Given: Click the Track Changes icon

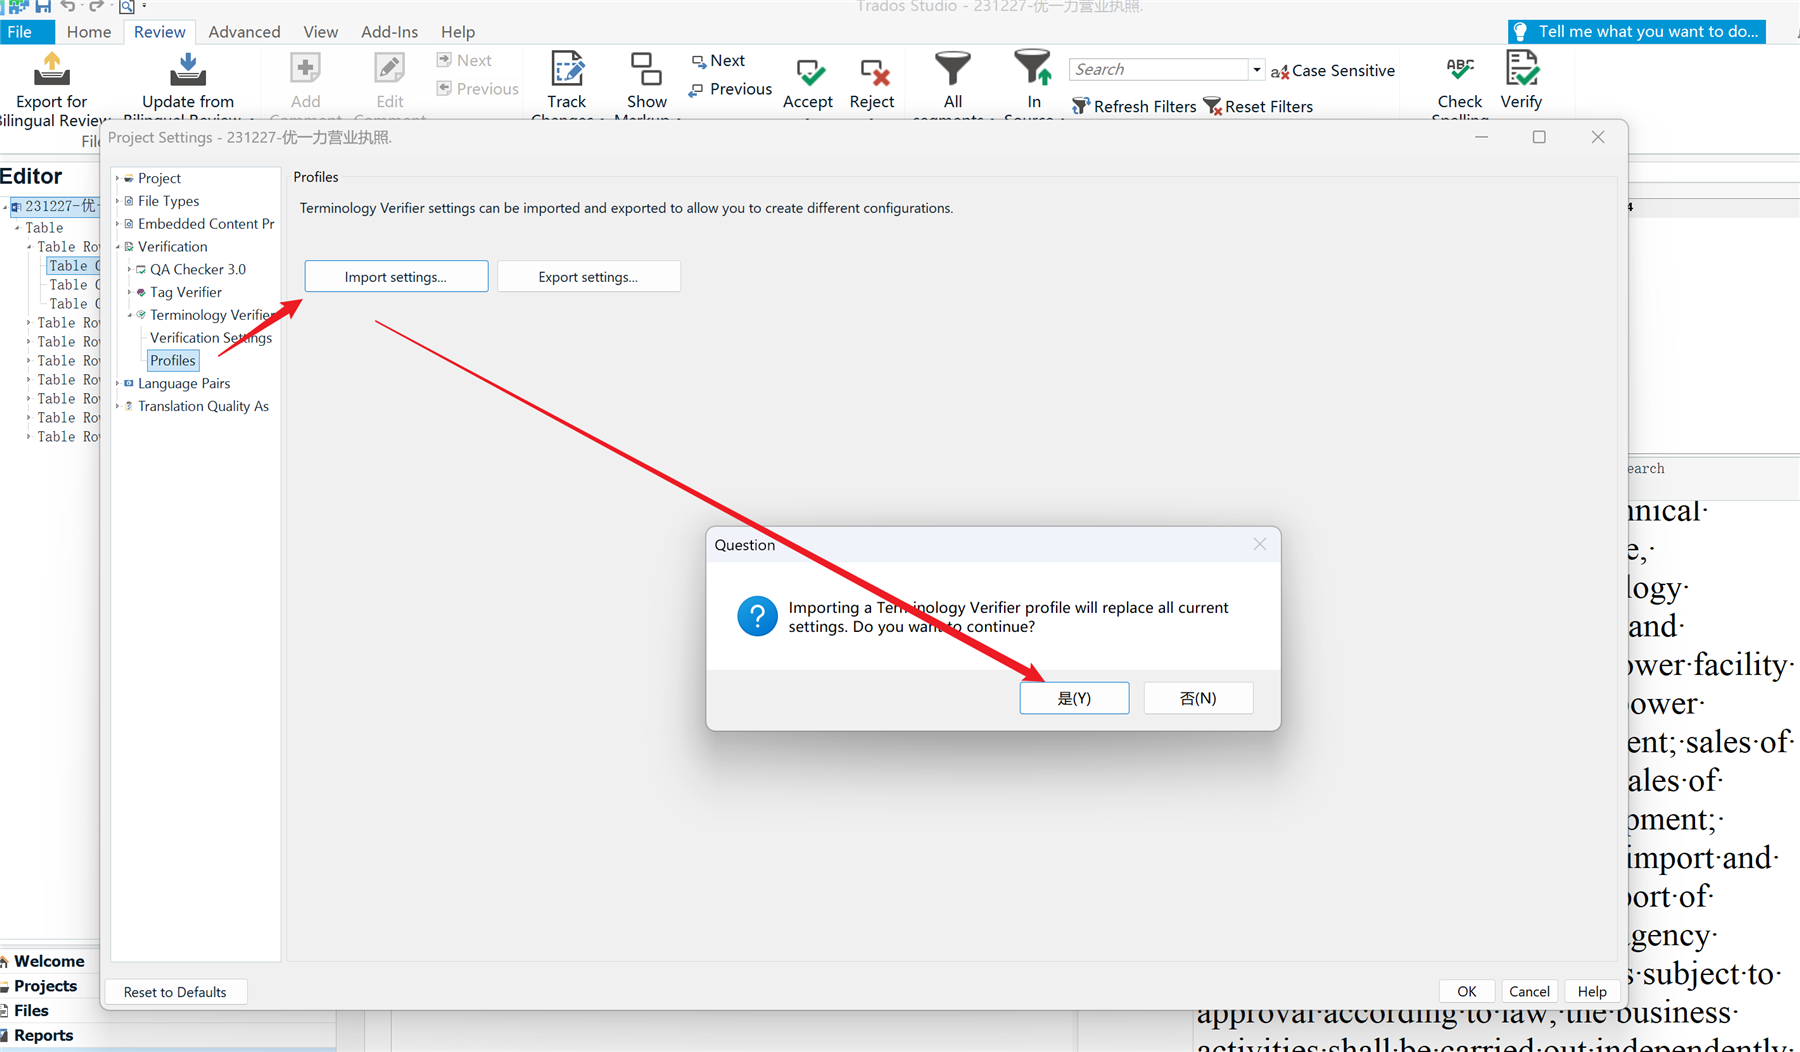Looking at the screenshot, I should pyautogui.click(x=567, y=70).
